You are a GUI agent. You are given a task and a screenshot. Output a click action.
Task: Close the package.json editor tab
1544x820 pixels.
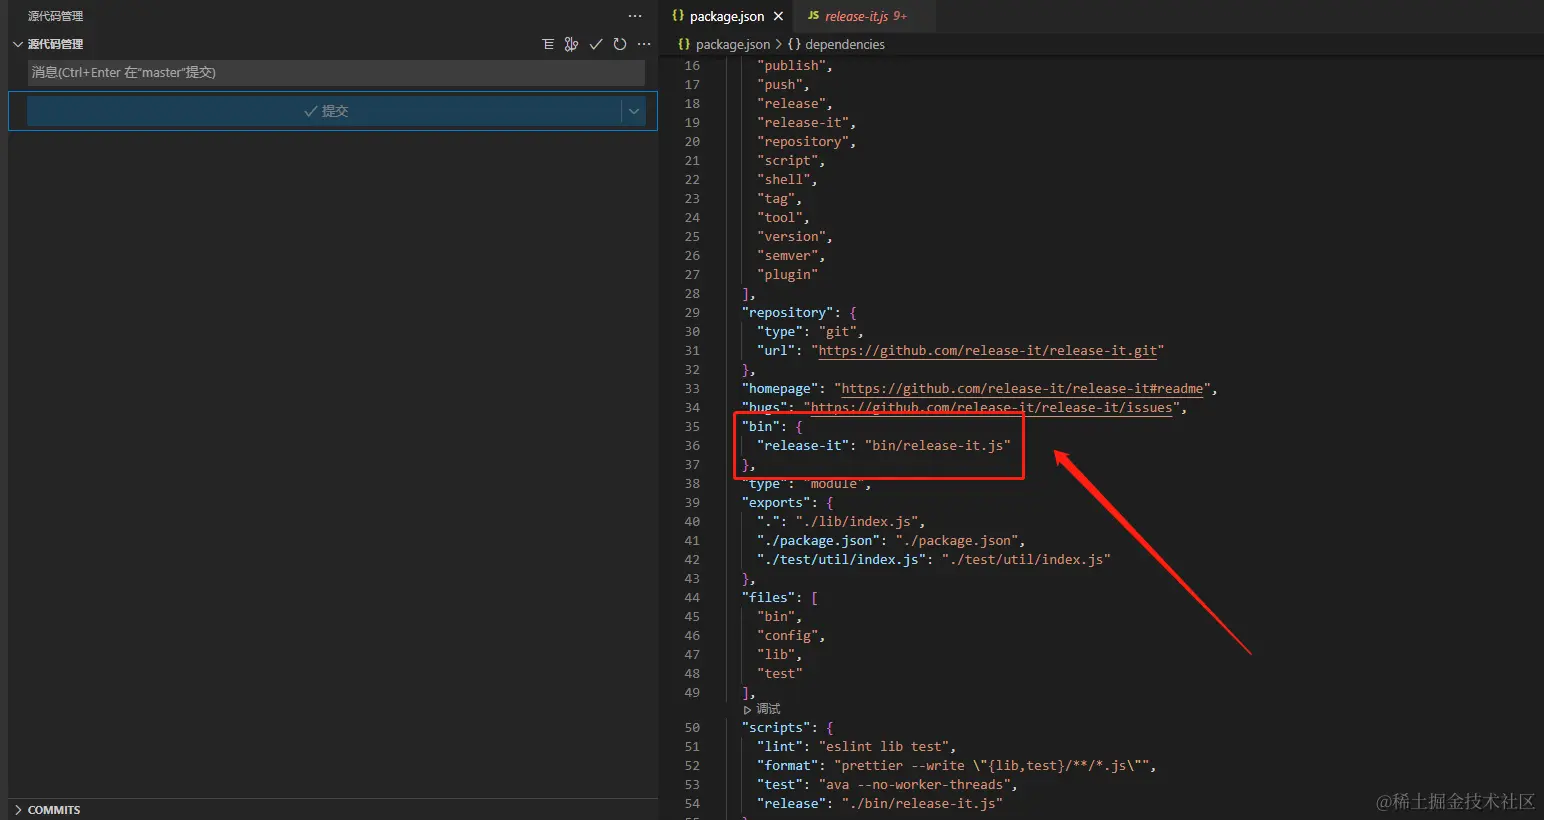tap(778, 16)
